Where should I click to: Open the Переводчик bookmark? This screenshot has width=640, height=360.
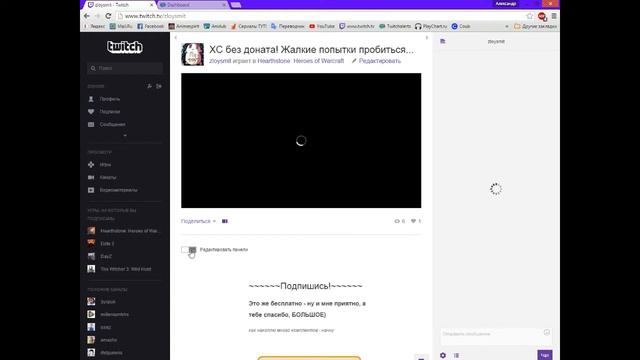[x=288, y=26]
